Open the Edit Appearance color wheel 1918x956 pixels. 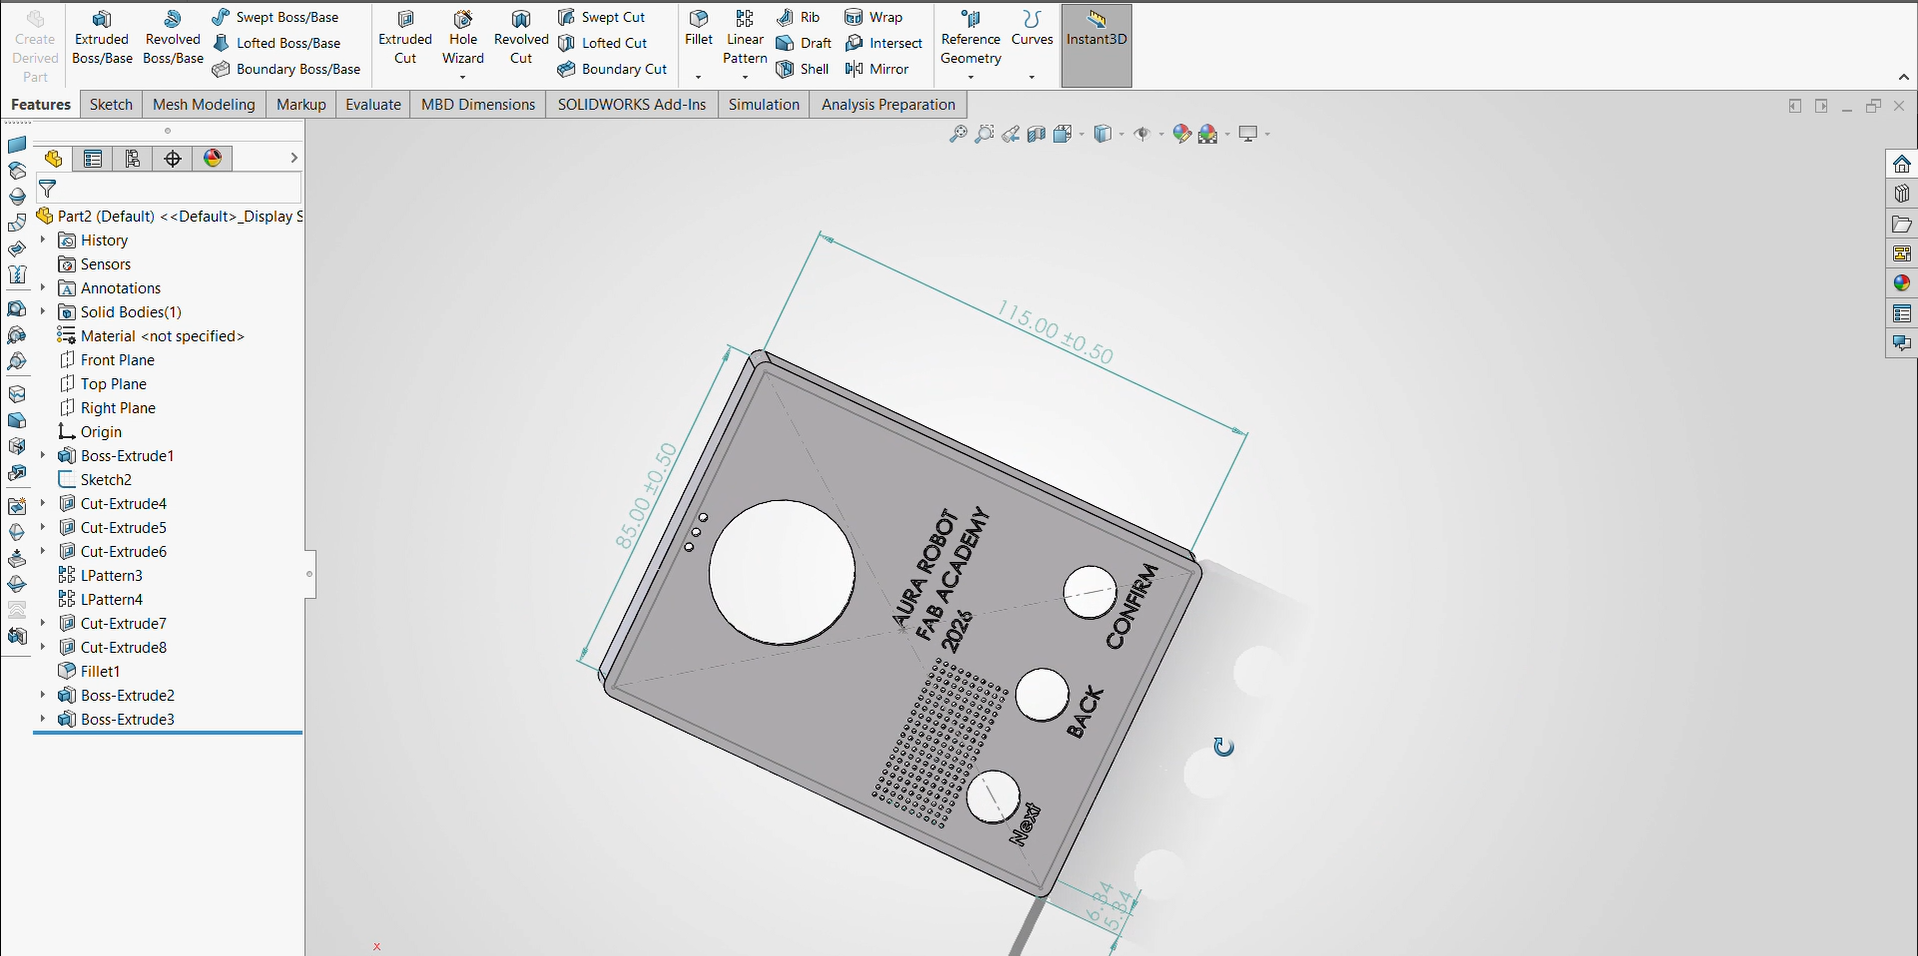pos(1182,134)
